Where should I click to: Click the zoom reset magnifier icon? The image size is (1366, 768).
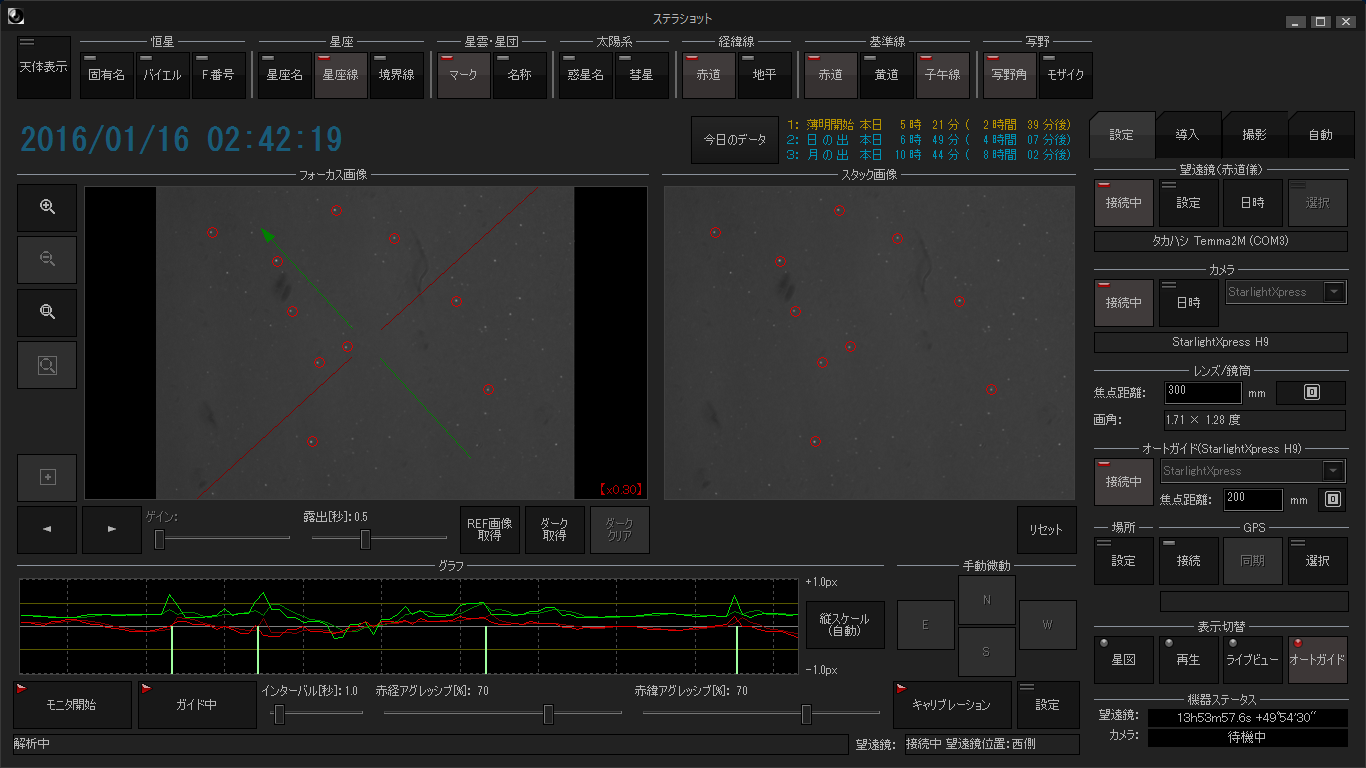47,312
